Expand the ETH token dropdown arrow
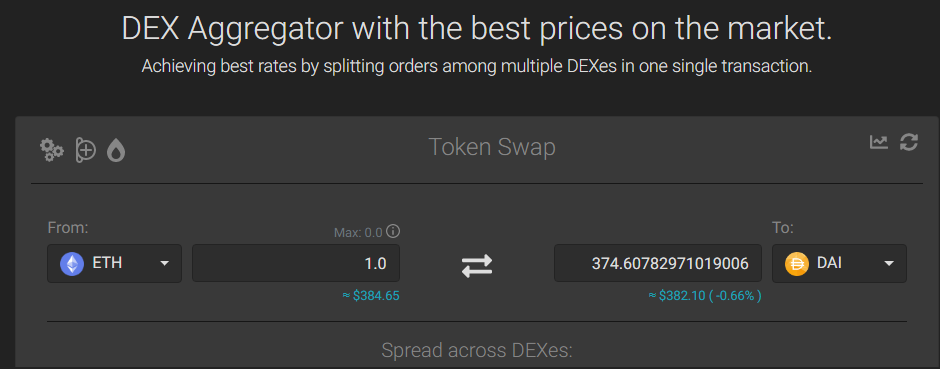 coord(164,264)
